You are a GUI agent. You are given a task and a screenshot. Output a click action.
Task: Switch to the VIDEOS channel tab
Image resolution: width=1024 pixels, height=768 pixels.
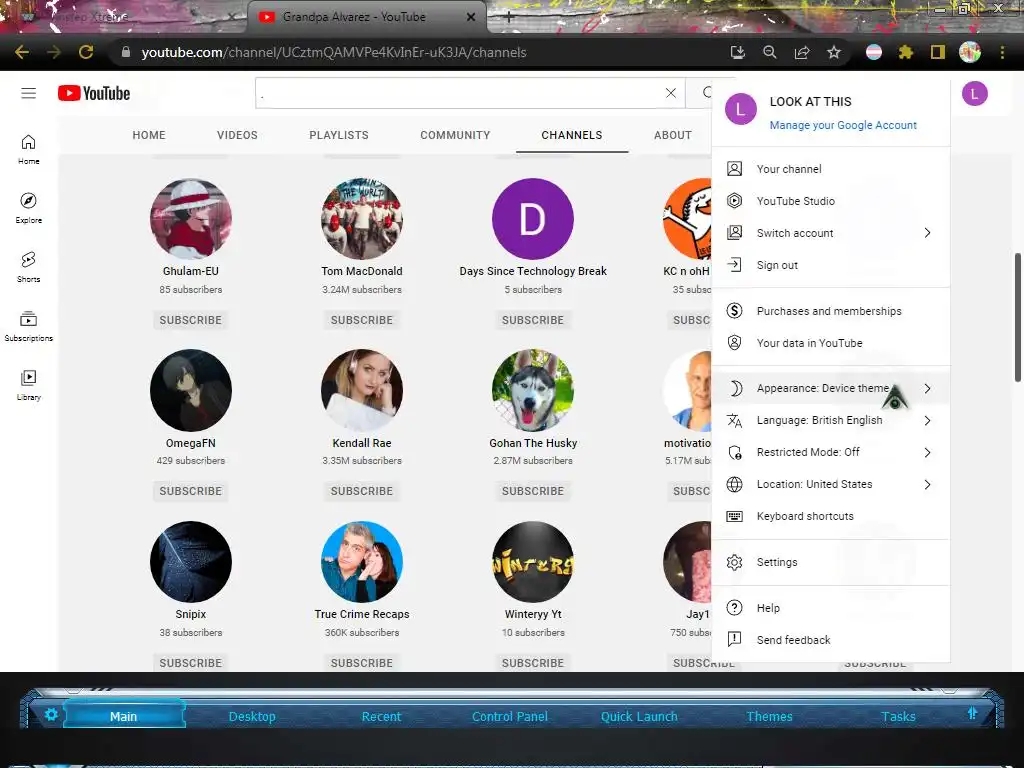(x=237, y=135)
